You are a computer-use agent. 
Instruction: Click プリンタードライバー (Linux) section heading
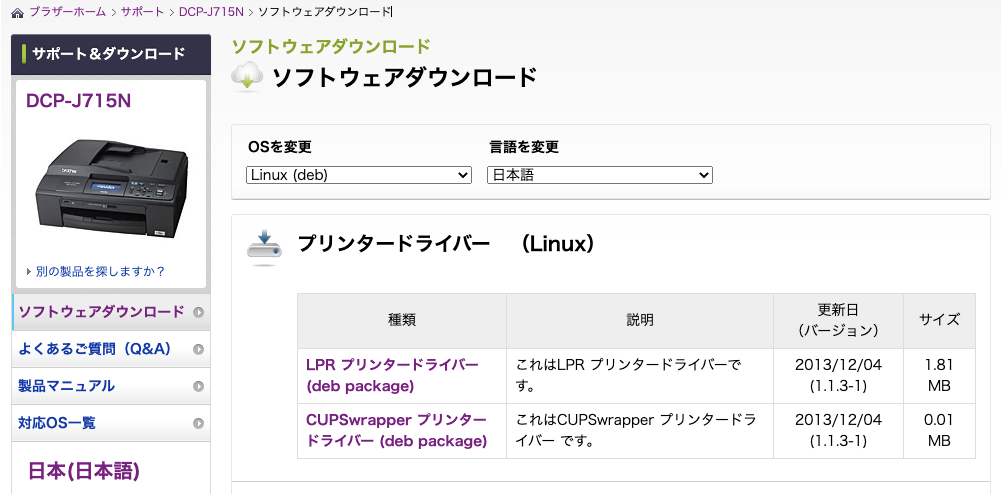(446, 244)
